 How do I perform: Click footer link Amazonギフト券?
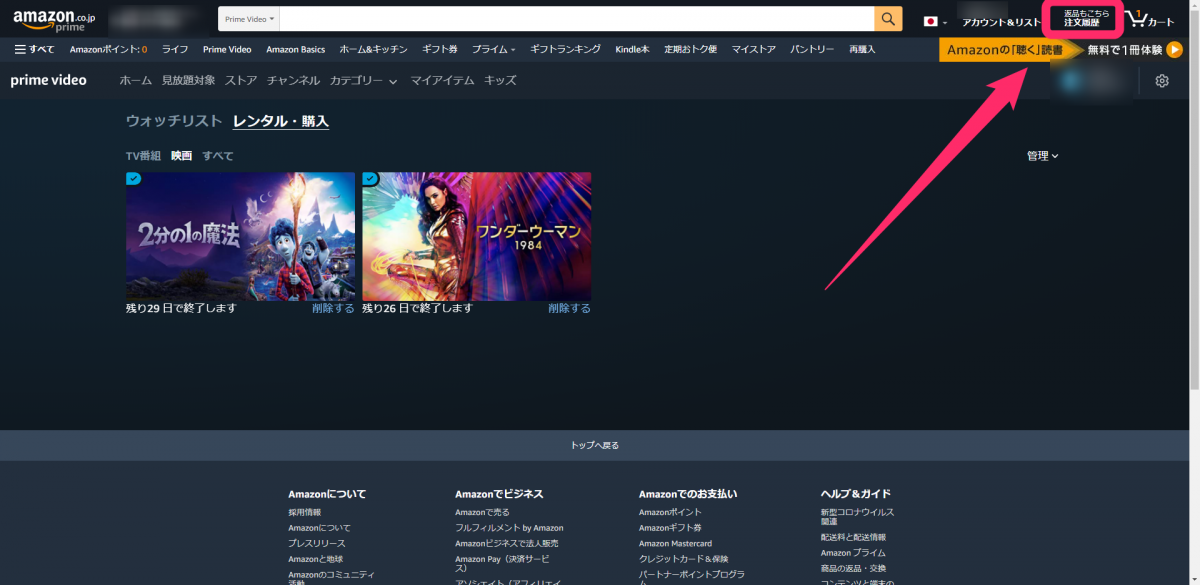[670, 528]
